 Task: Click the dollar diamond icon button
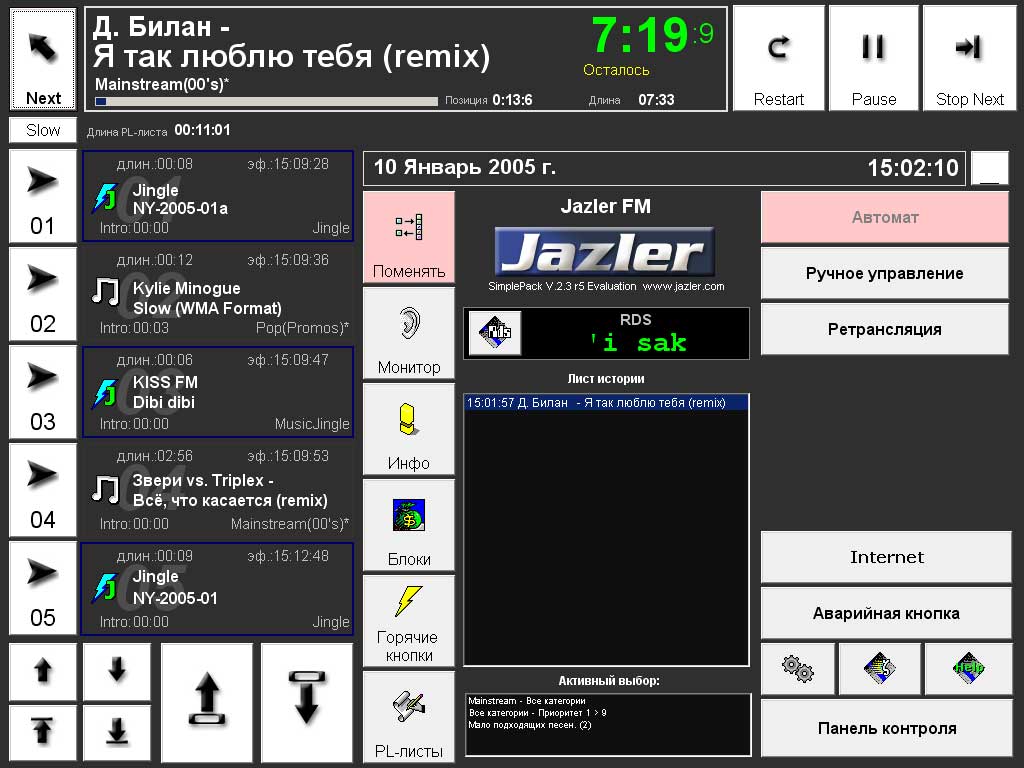(880, 669)
